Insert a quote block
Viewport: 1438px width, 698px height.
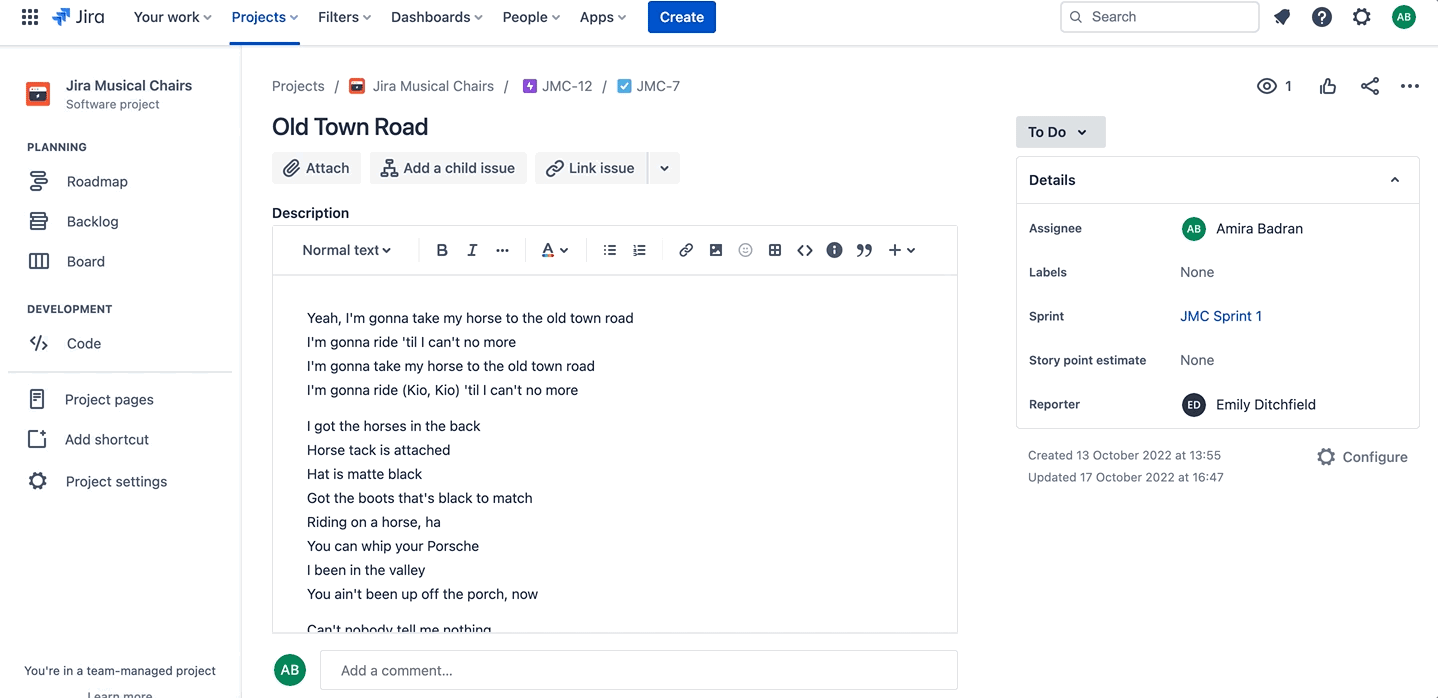click(864, 250)
